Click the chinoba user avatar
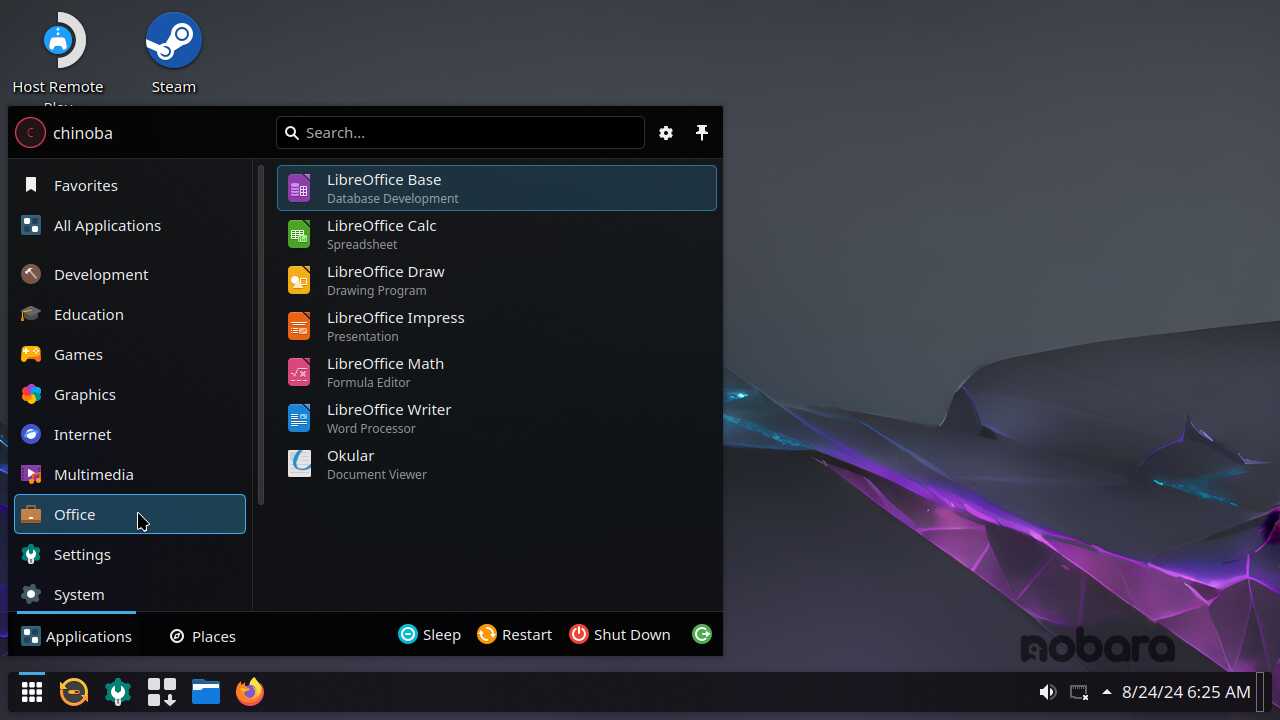Viewport: 1280px width, 720px height. [30, 132]
